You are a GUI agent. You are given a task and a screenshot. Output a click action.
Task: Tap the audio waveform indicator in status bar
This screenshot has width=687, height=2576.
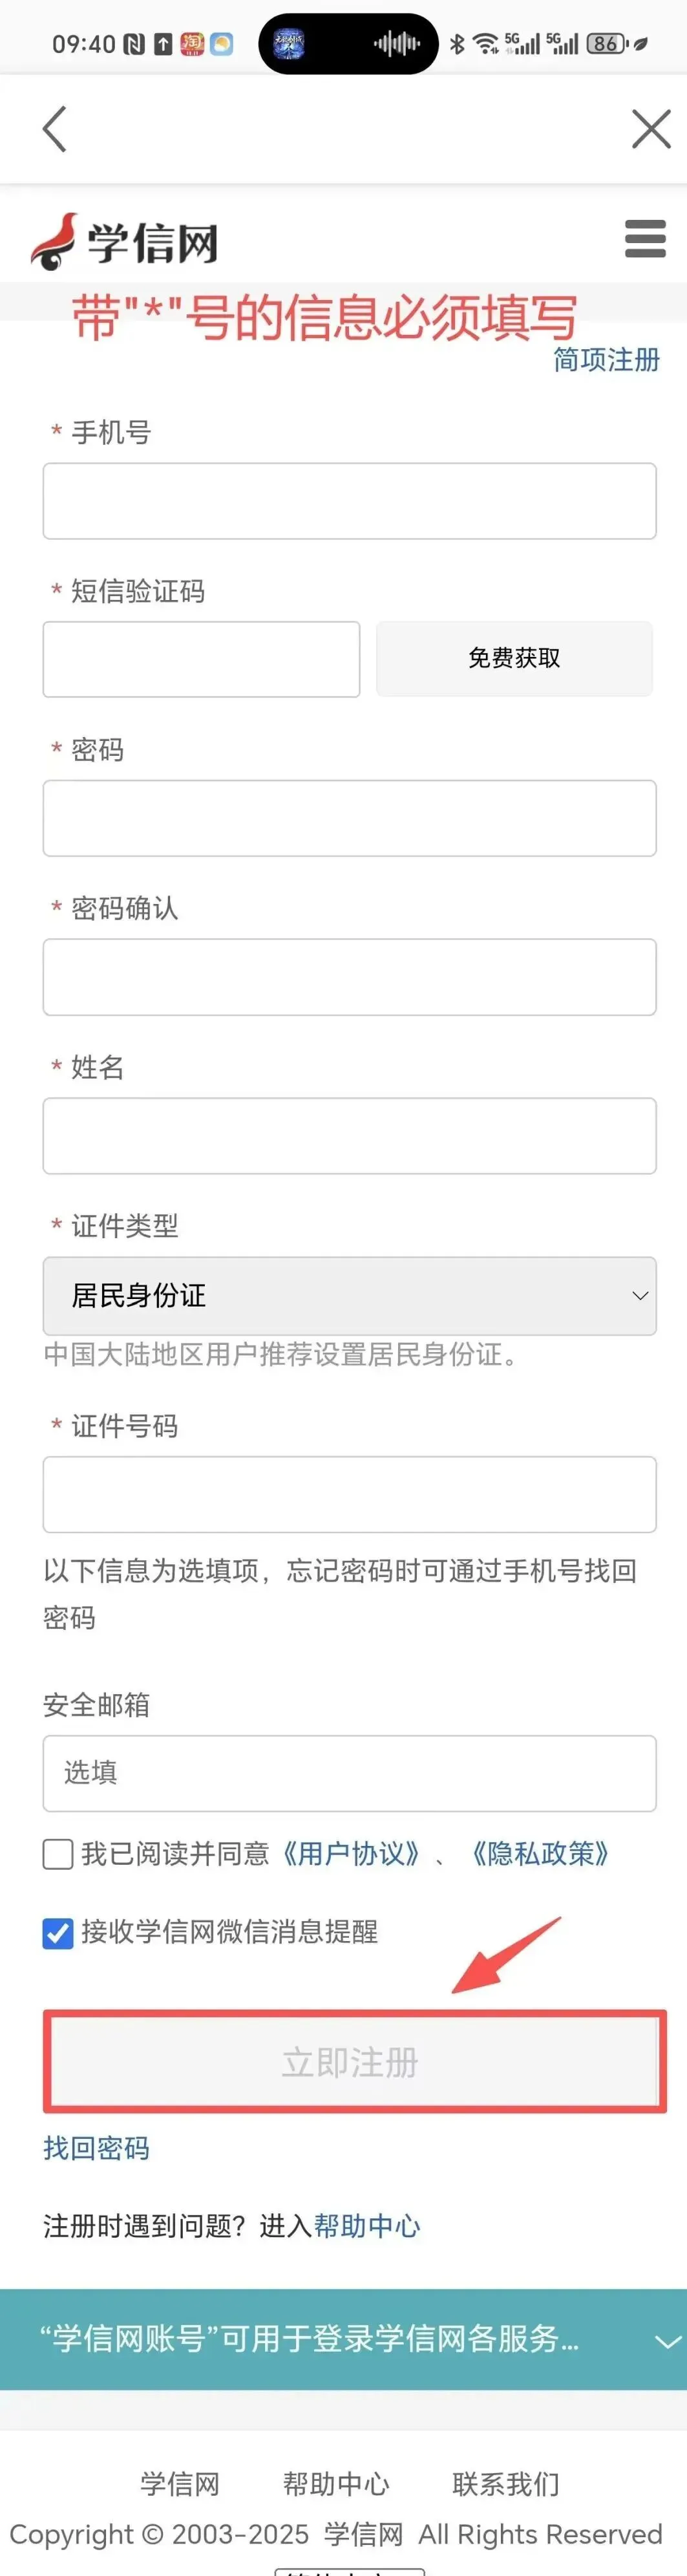tap(397, 44)
